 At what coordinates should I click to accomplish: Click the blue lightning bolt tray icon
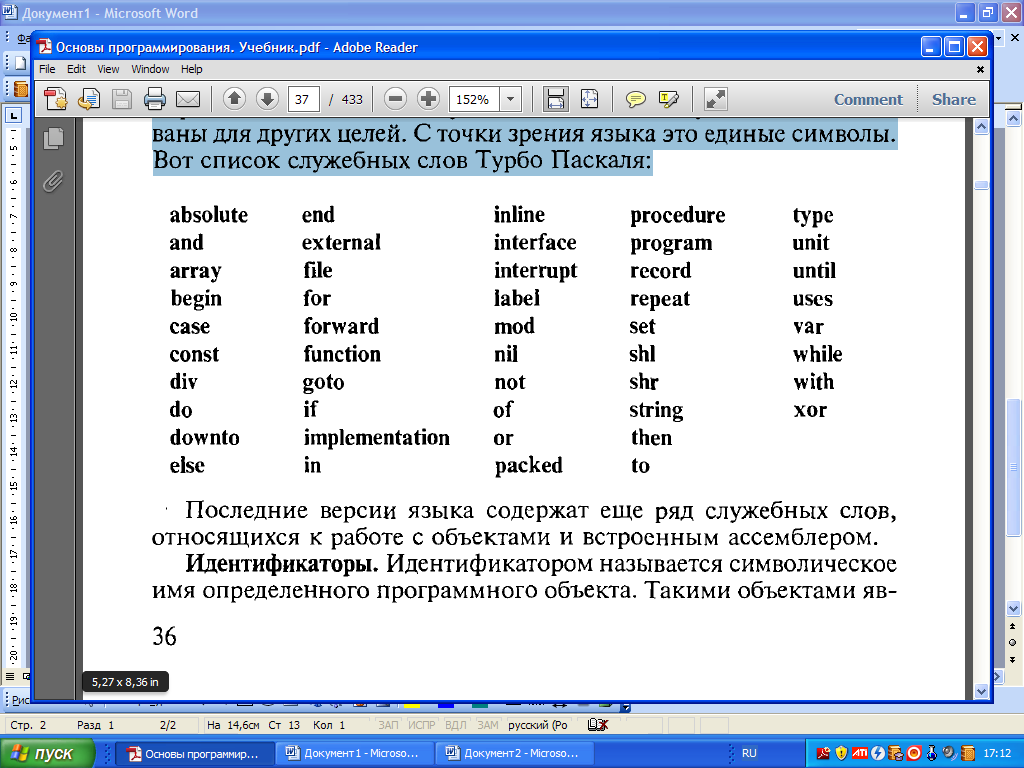click(878, 753)
